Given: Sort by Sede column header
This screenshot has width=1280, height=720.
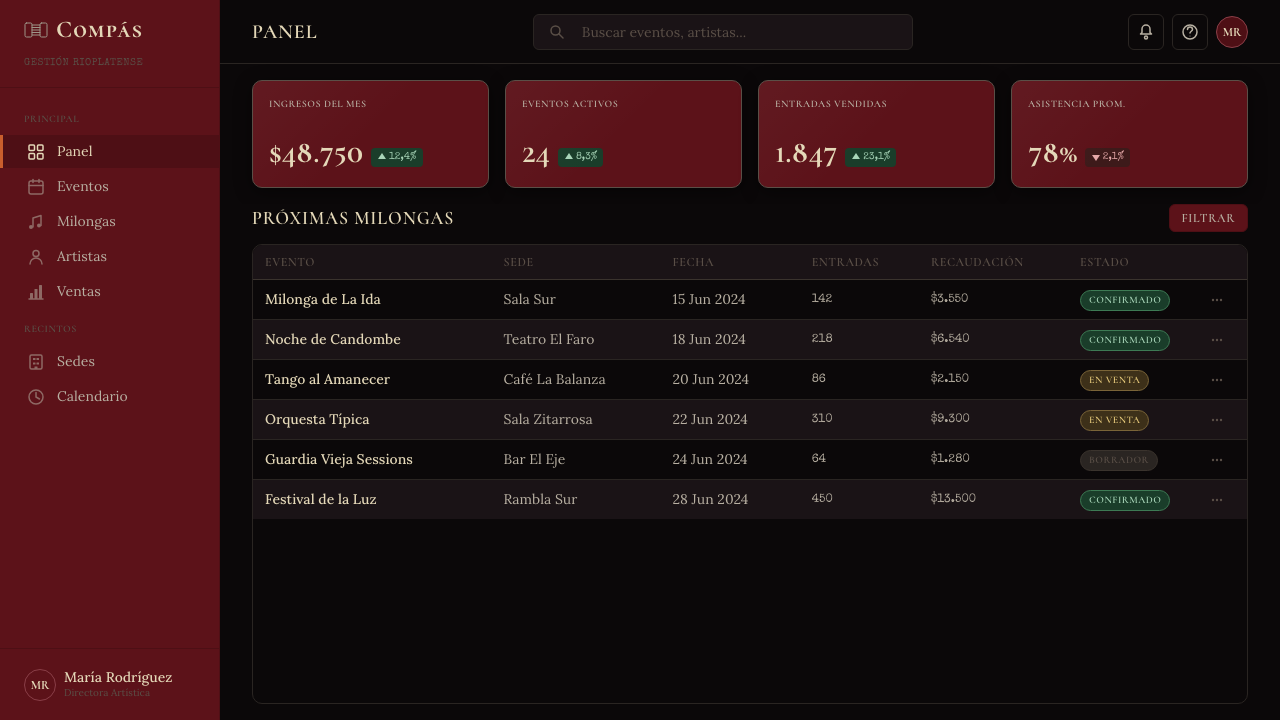Looking at the screenshot, I should [518, 262].
